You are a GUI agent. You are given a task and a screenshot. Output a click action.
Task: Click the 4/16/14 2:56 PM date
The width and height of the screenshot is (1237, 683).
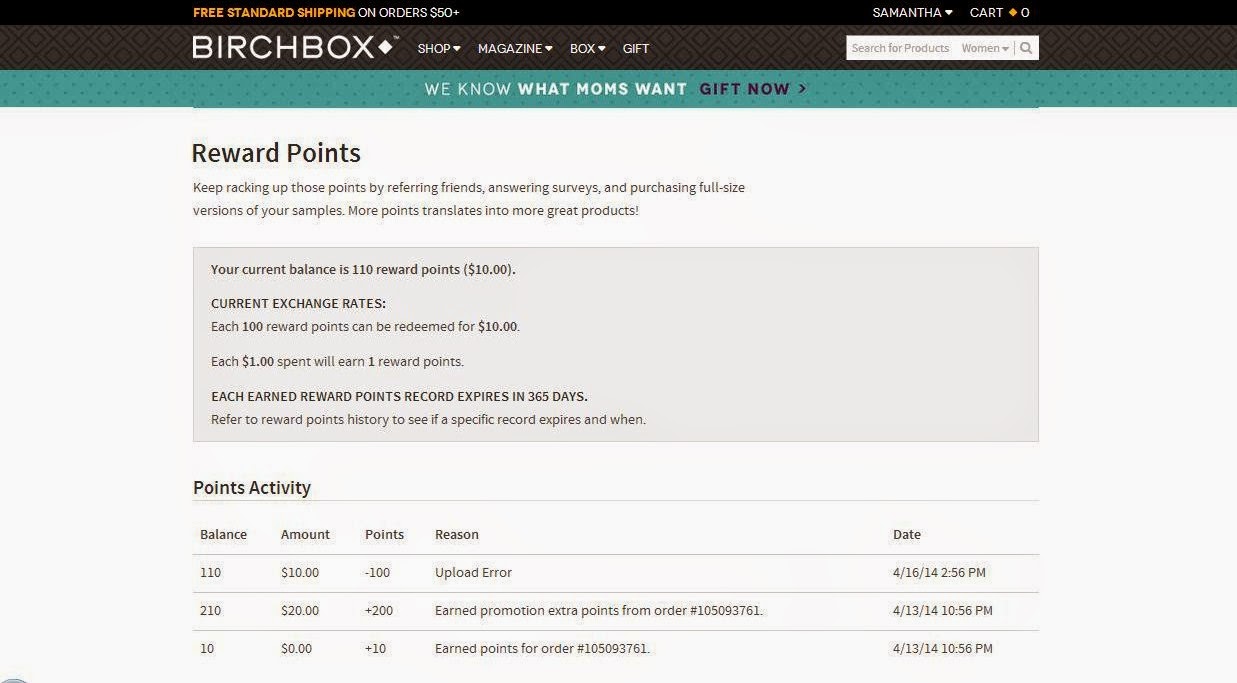point(939,572)
